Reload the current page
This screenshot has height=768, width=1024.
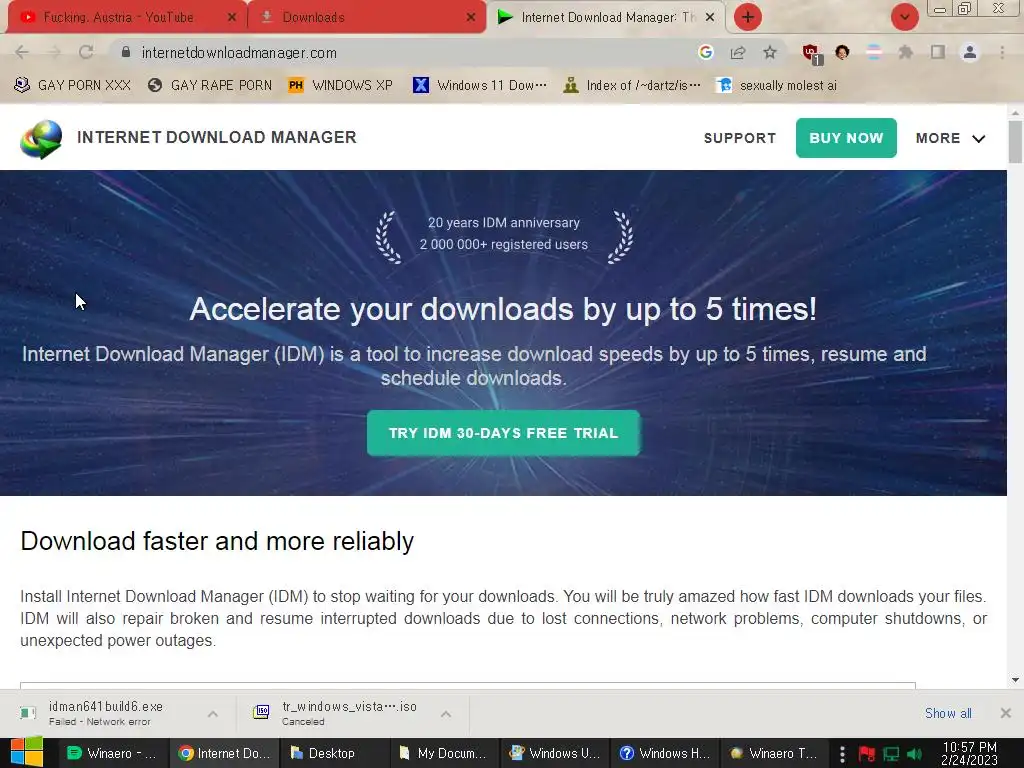point(86,52)
